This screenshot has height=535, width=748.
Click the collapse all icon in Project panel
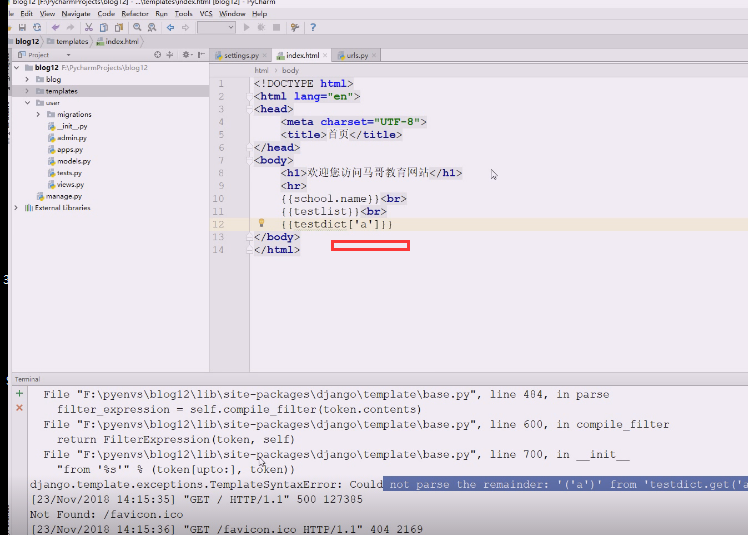click(169, 55)
